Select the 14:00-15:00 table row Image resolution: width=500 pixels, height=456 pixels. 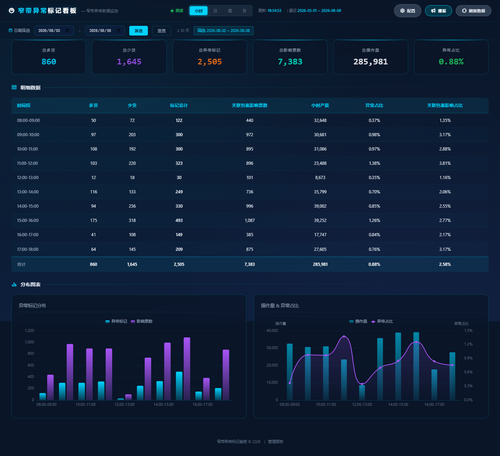click(x=250, y=206)
